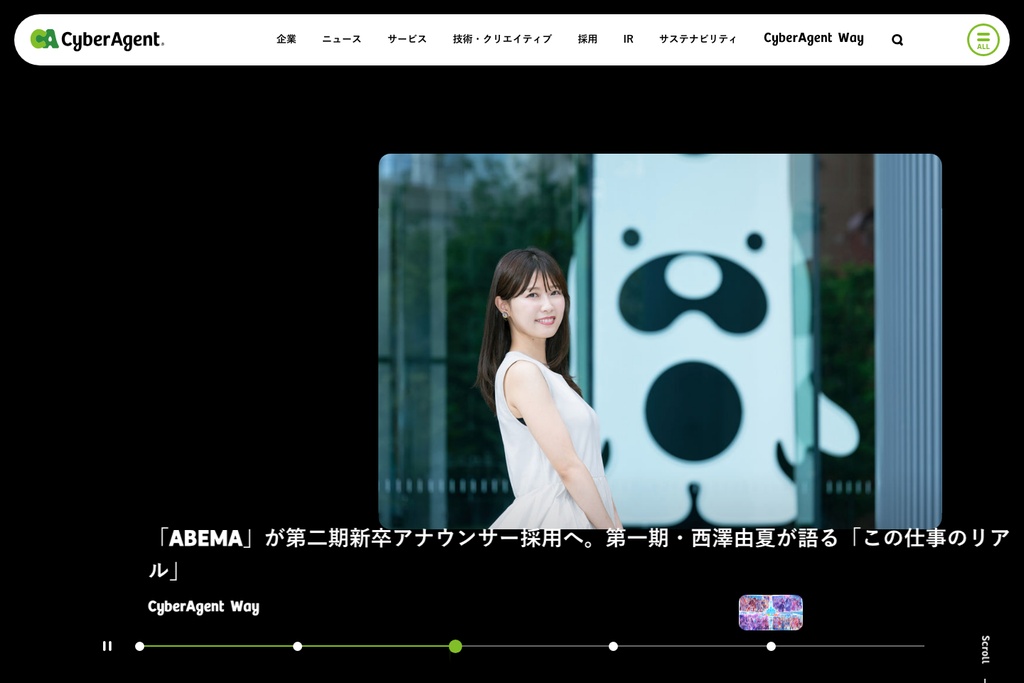This screenshot has height=683, width=1024.
Task: Select the active green slide dot
Action: coord(455,646)
